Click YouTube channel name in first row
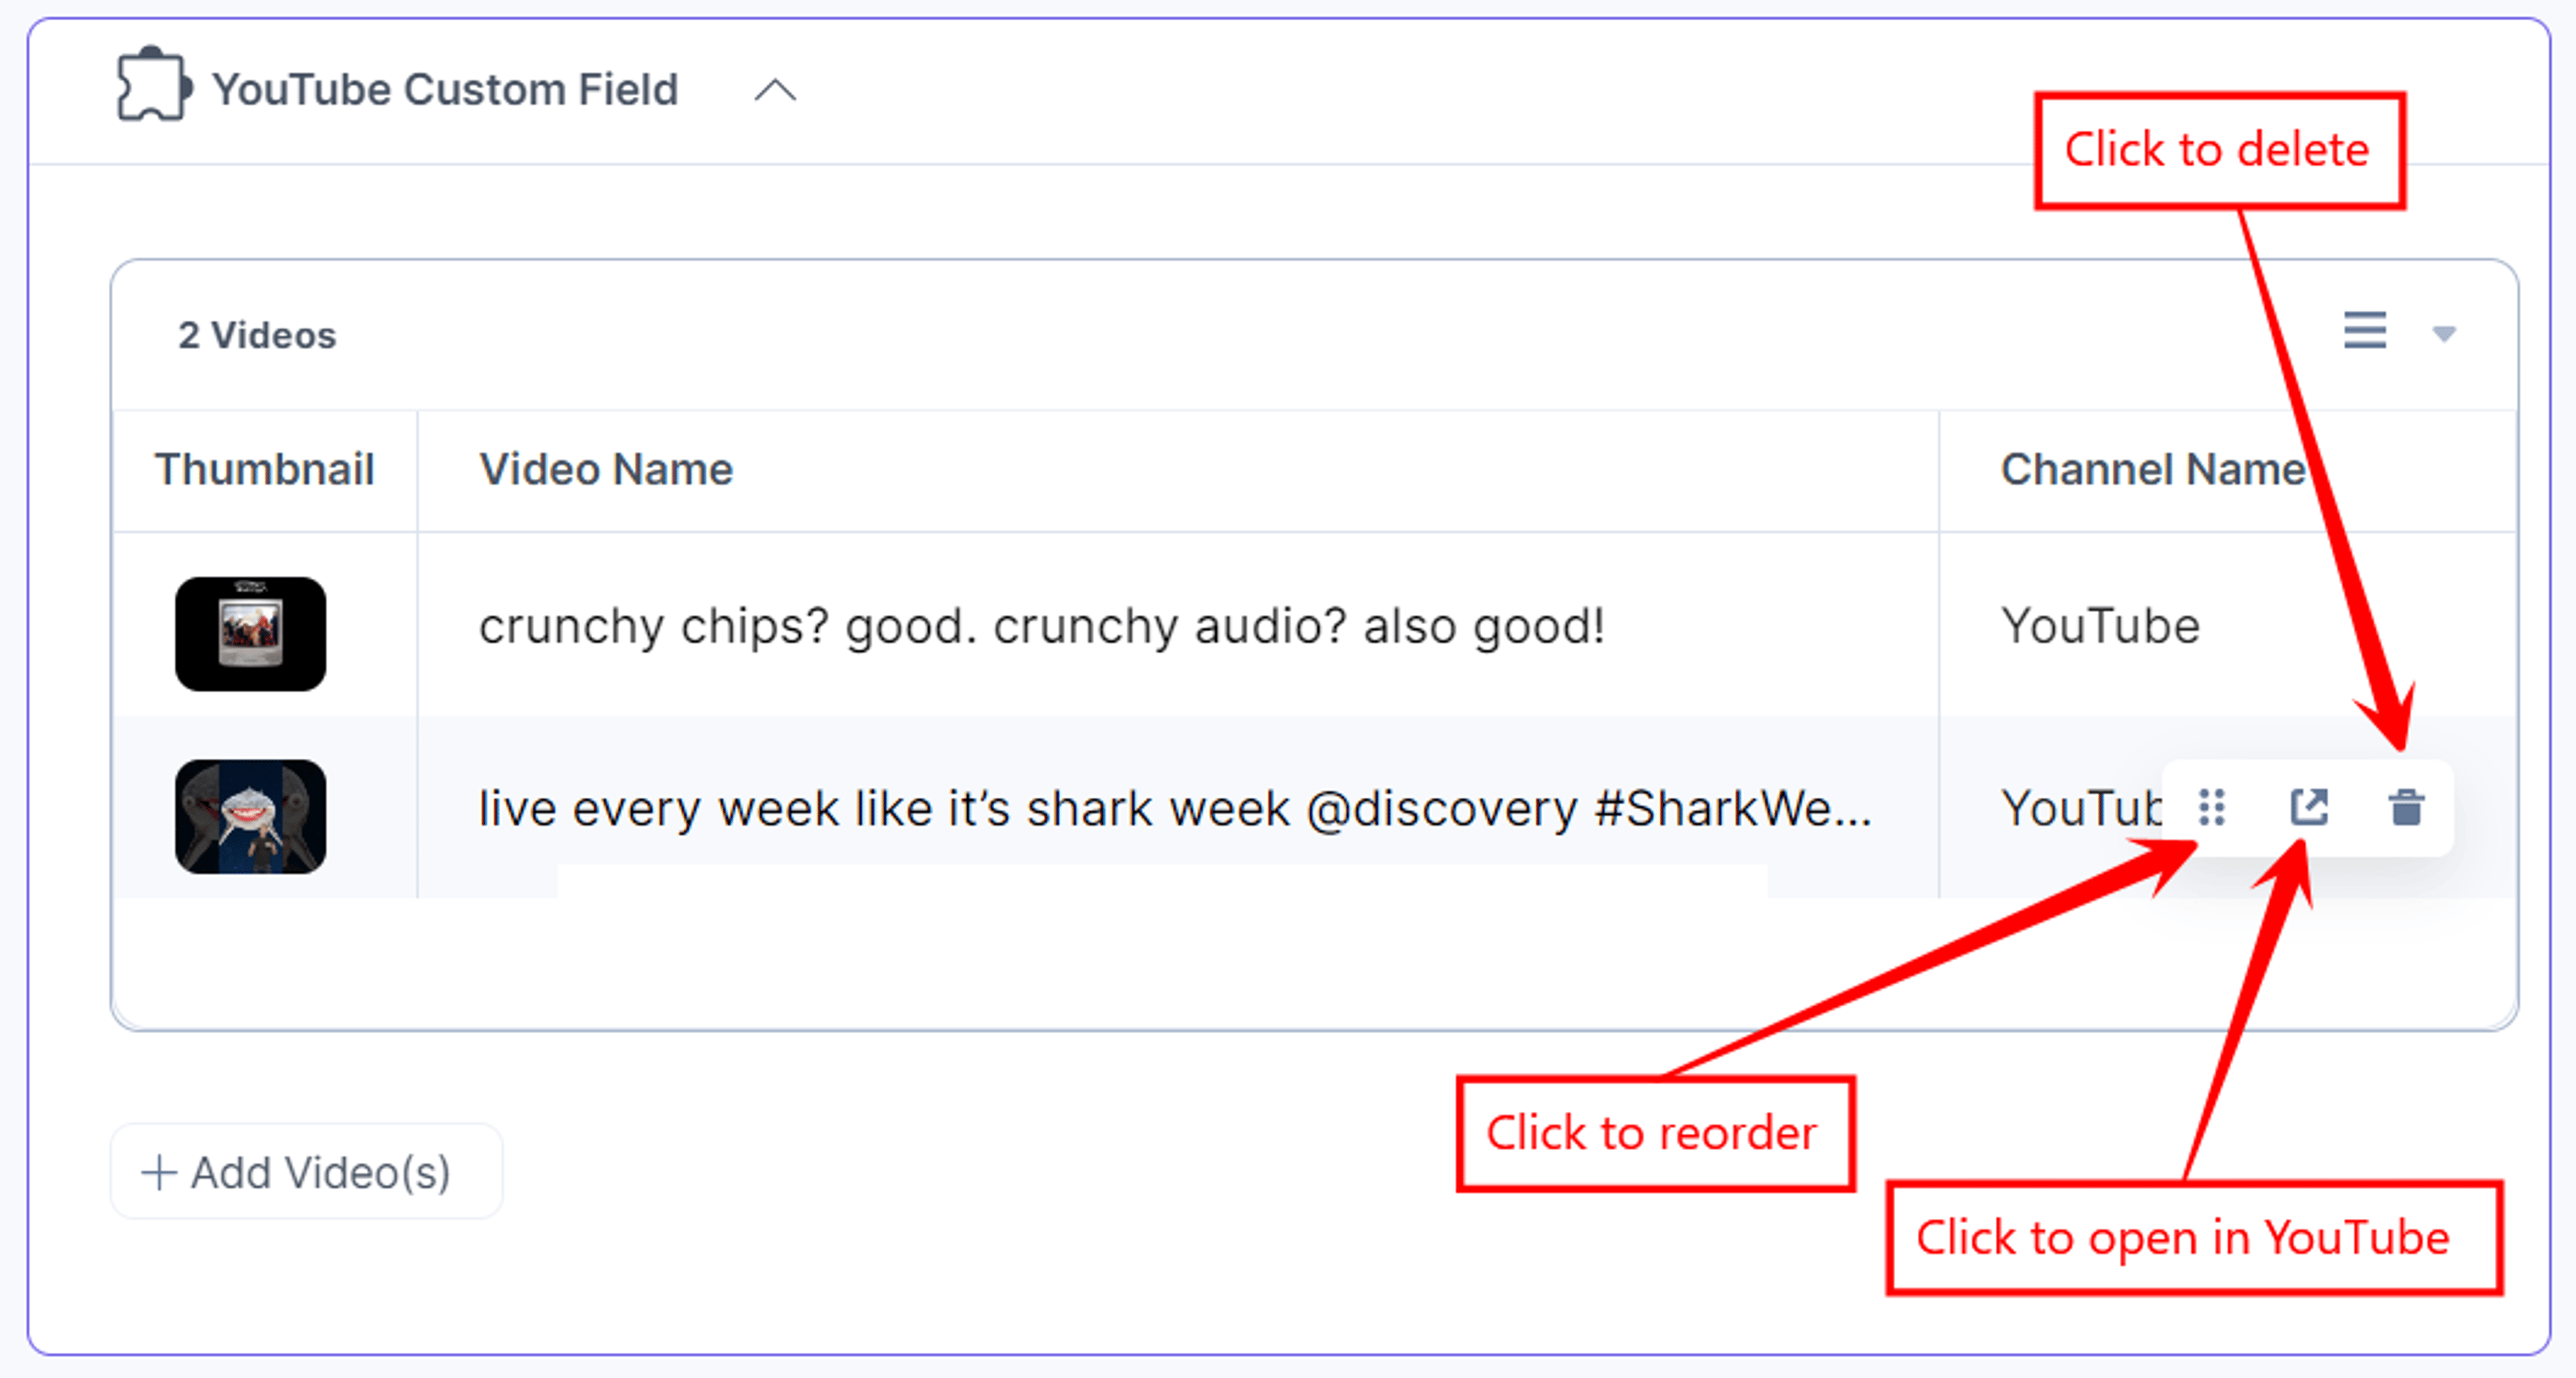Image resolution: width=2576 pixels, height=1378 pixels. tap(2100, 627)
